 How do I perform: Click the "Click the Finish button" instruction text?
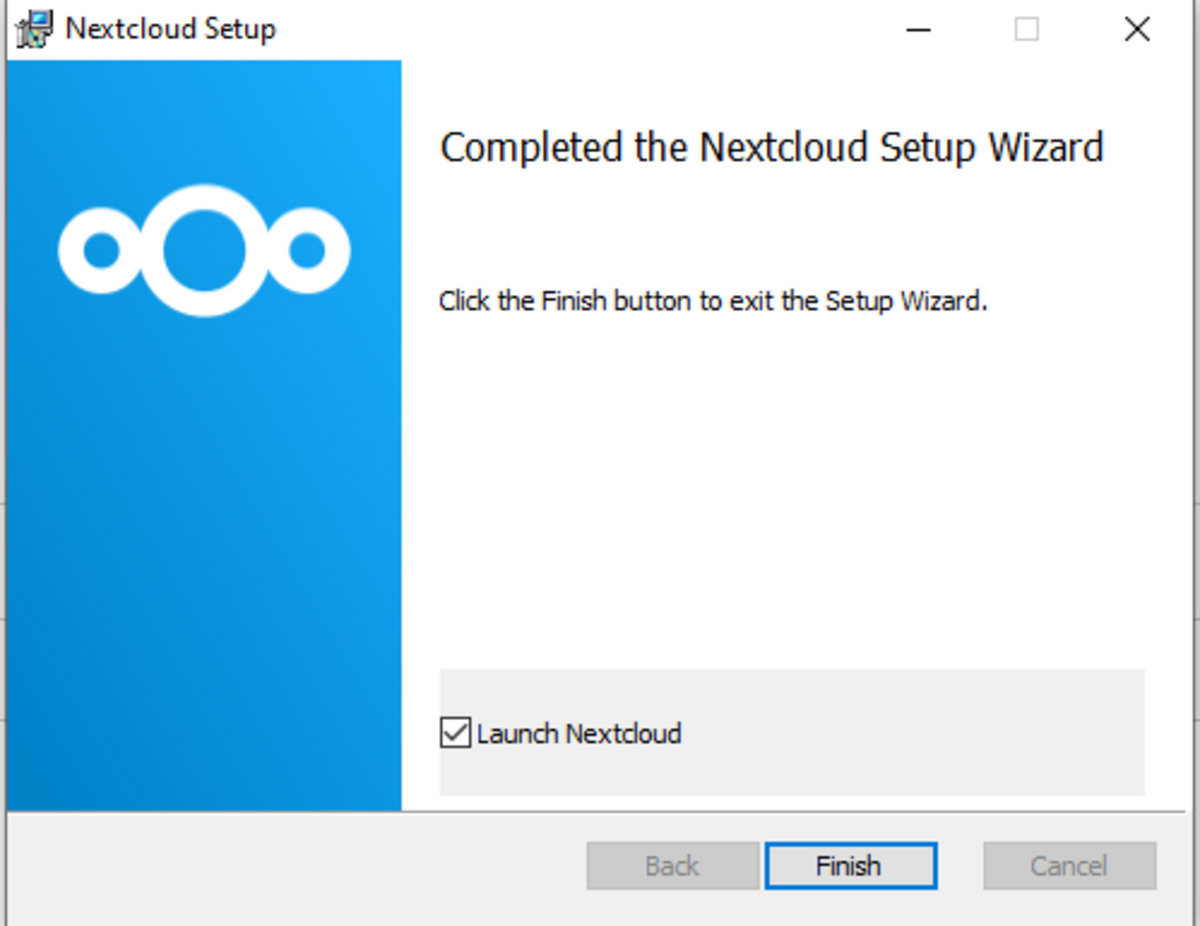713,301
